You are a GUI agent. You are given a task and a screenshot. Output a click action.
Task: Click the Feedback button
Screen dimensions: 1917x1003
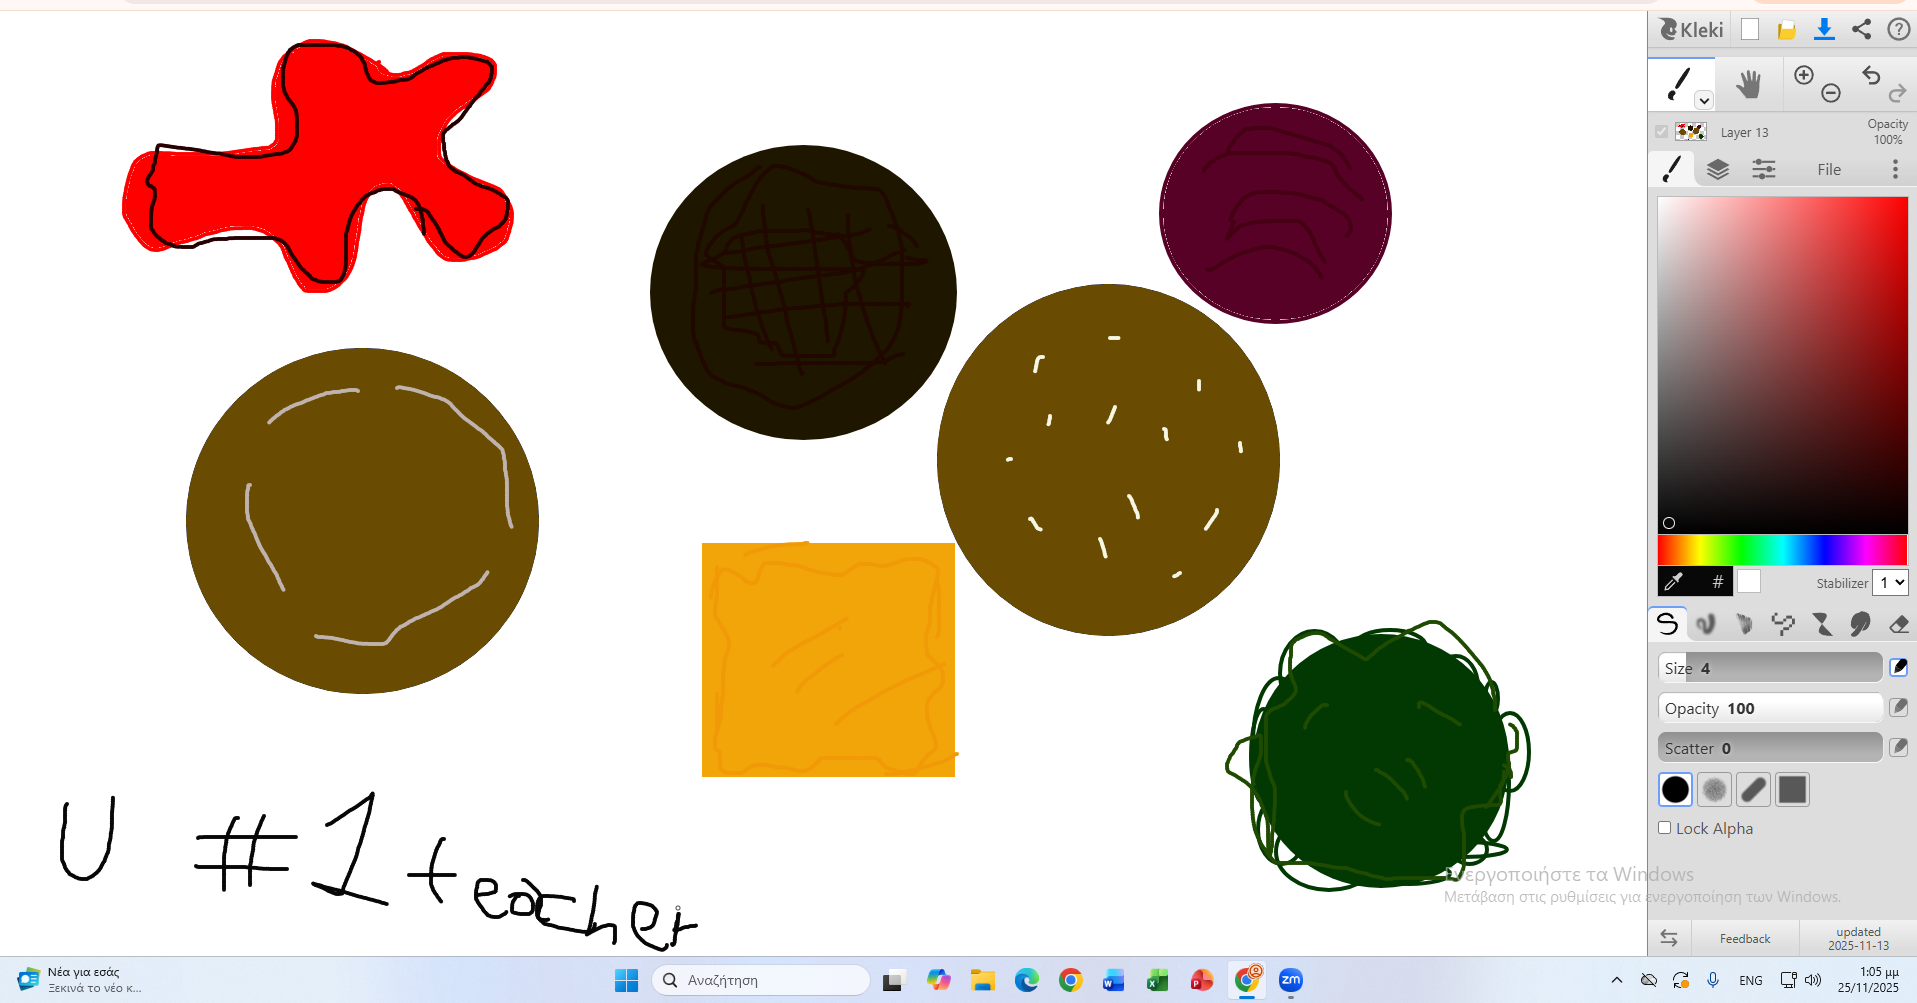click(1745, 939)
